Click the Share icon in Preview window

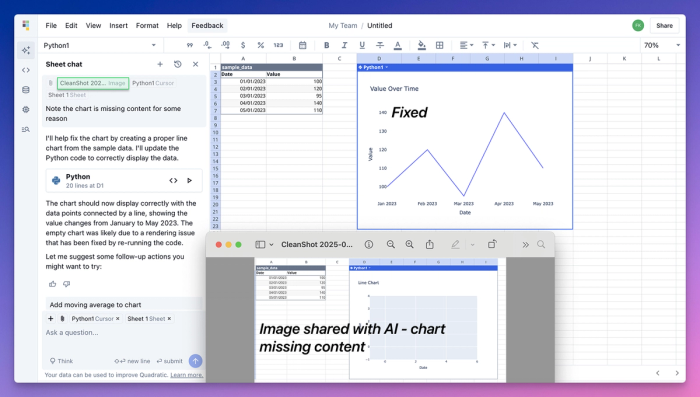coord(429,244)
